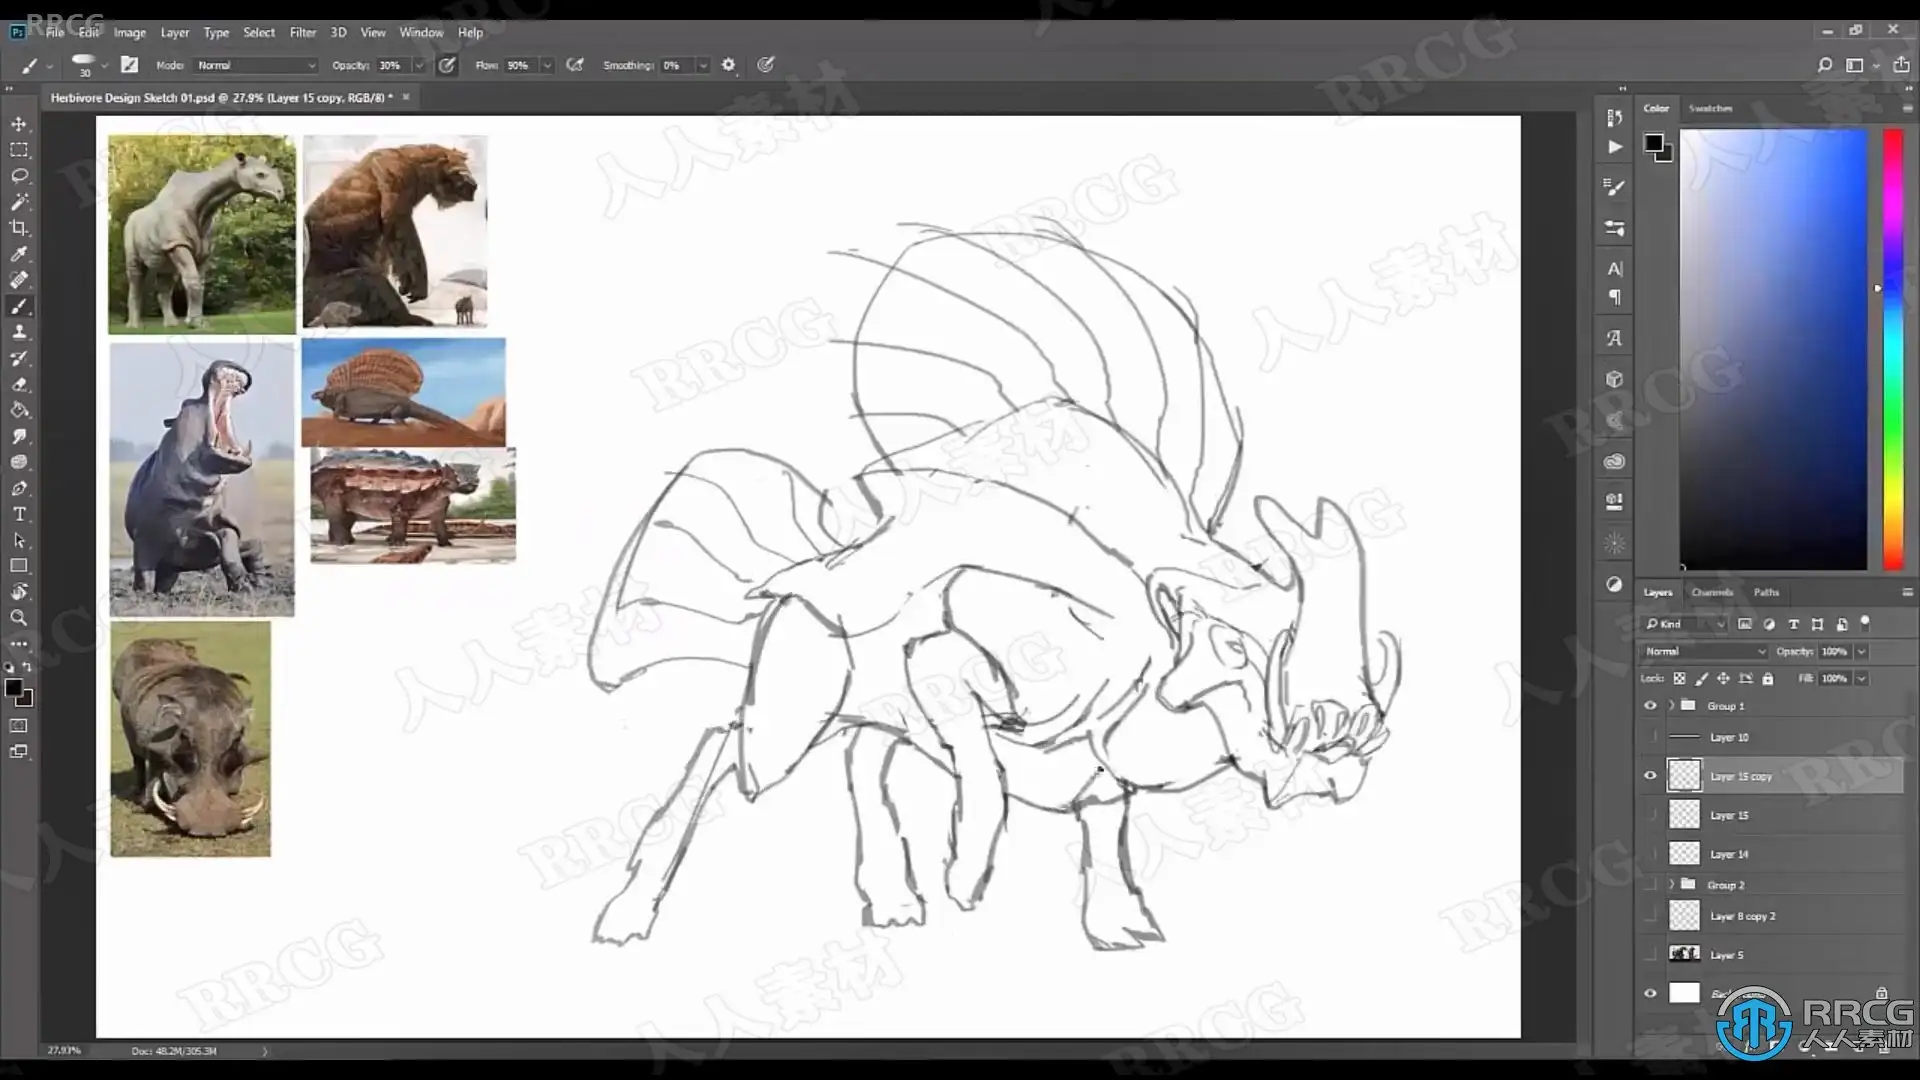Open the brush blending Mode dropdown
This screenshot has width=1920, height=1080.
pos(256,65)
